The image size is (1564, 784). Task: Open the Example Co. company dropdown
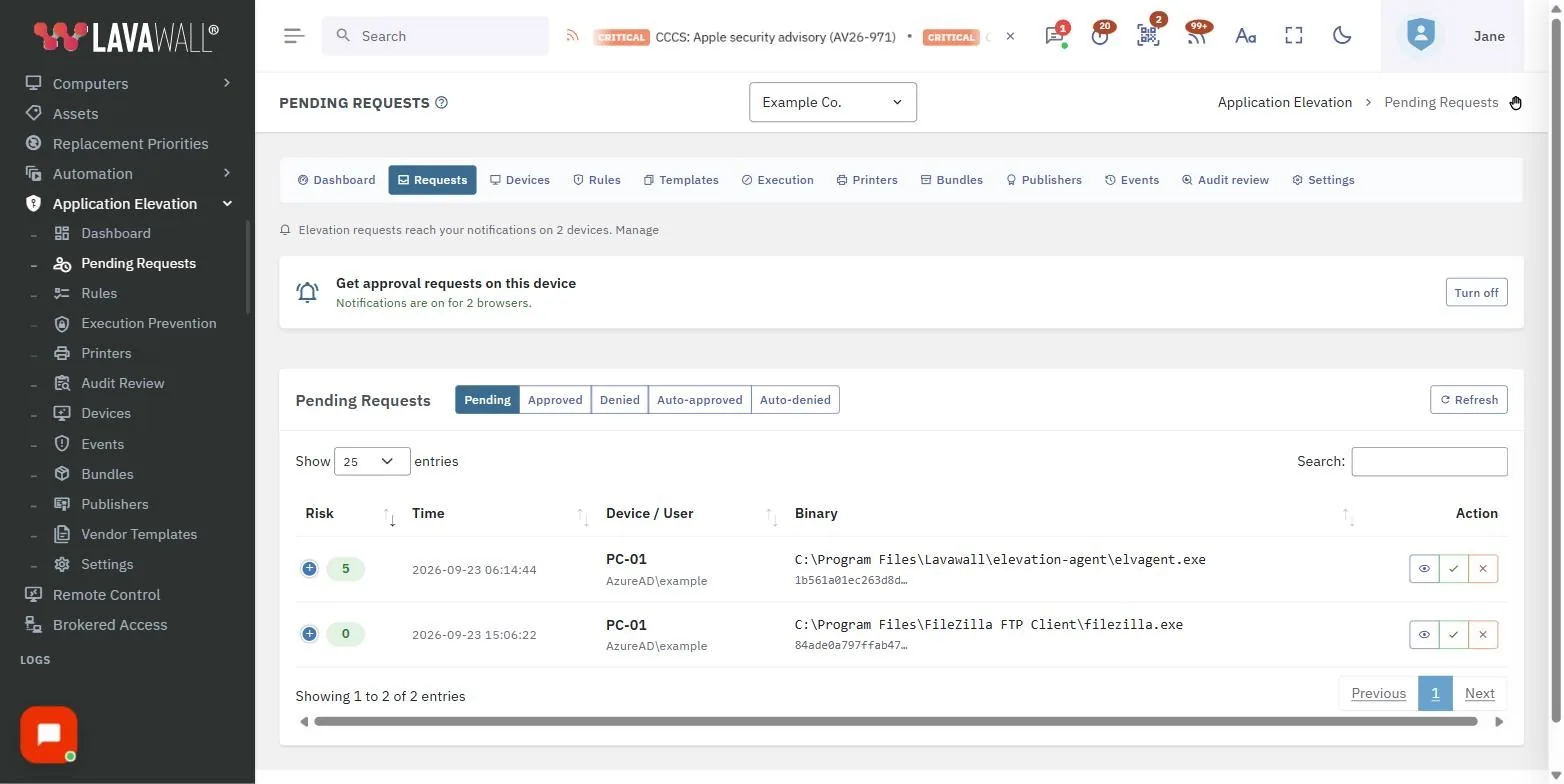pyautogui.click(x=833, y=102)
